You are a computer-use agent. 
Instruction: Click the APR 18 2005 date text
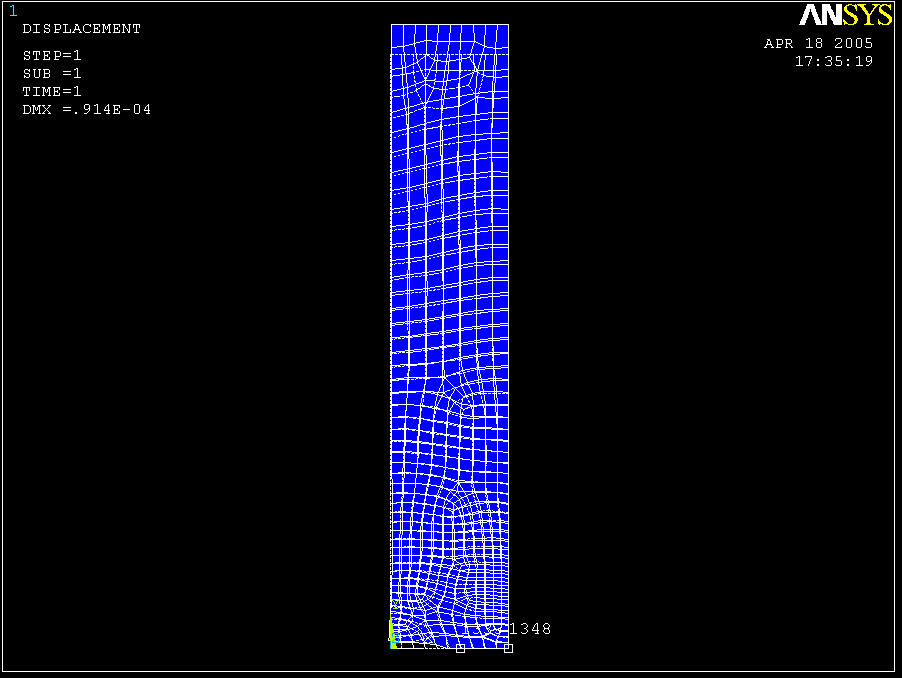tap(818, 44)
